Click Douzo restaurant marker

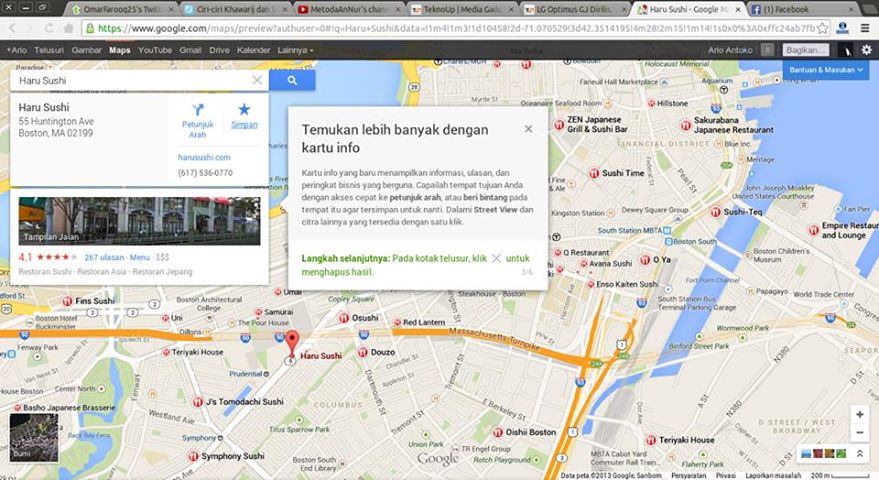[363, 352]
